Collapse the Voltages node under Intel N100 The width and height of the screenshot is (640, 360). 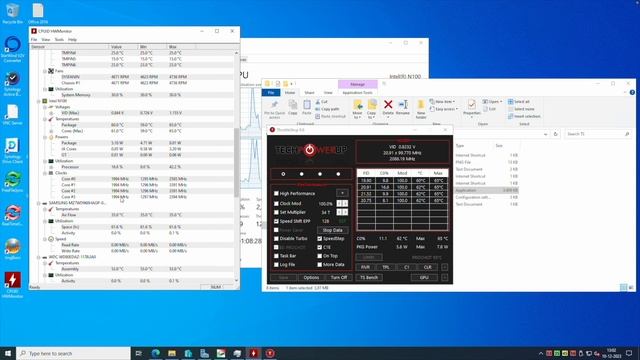tap(45, 107)
